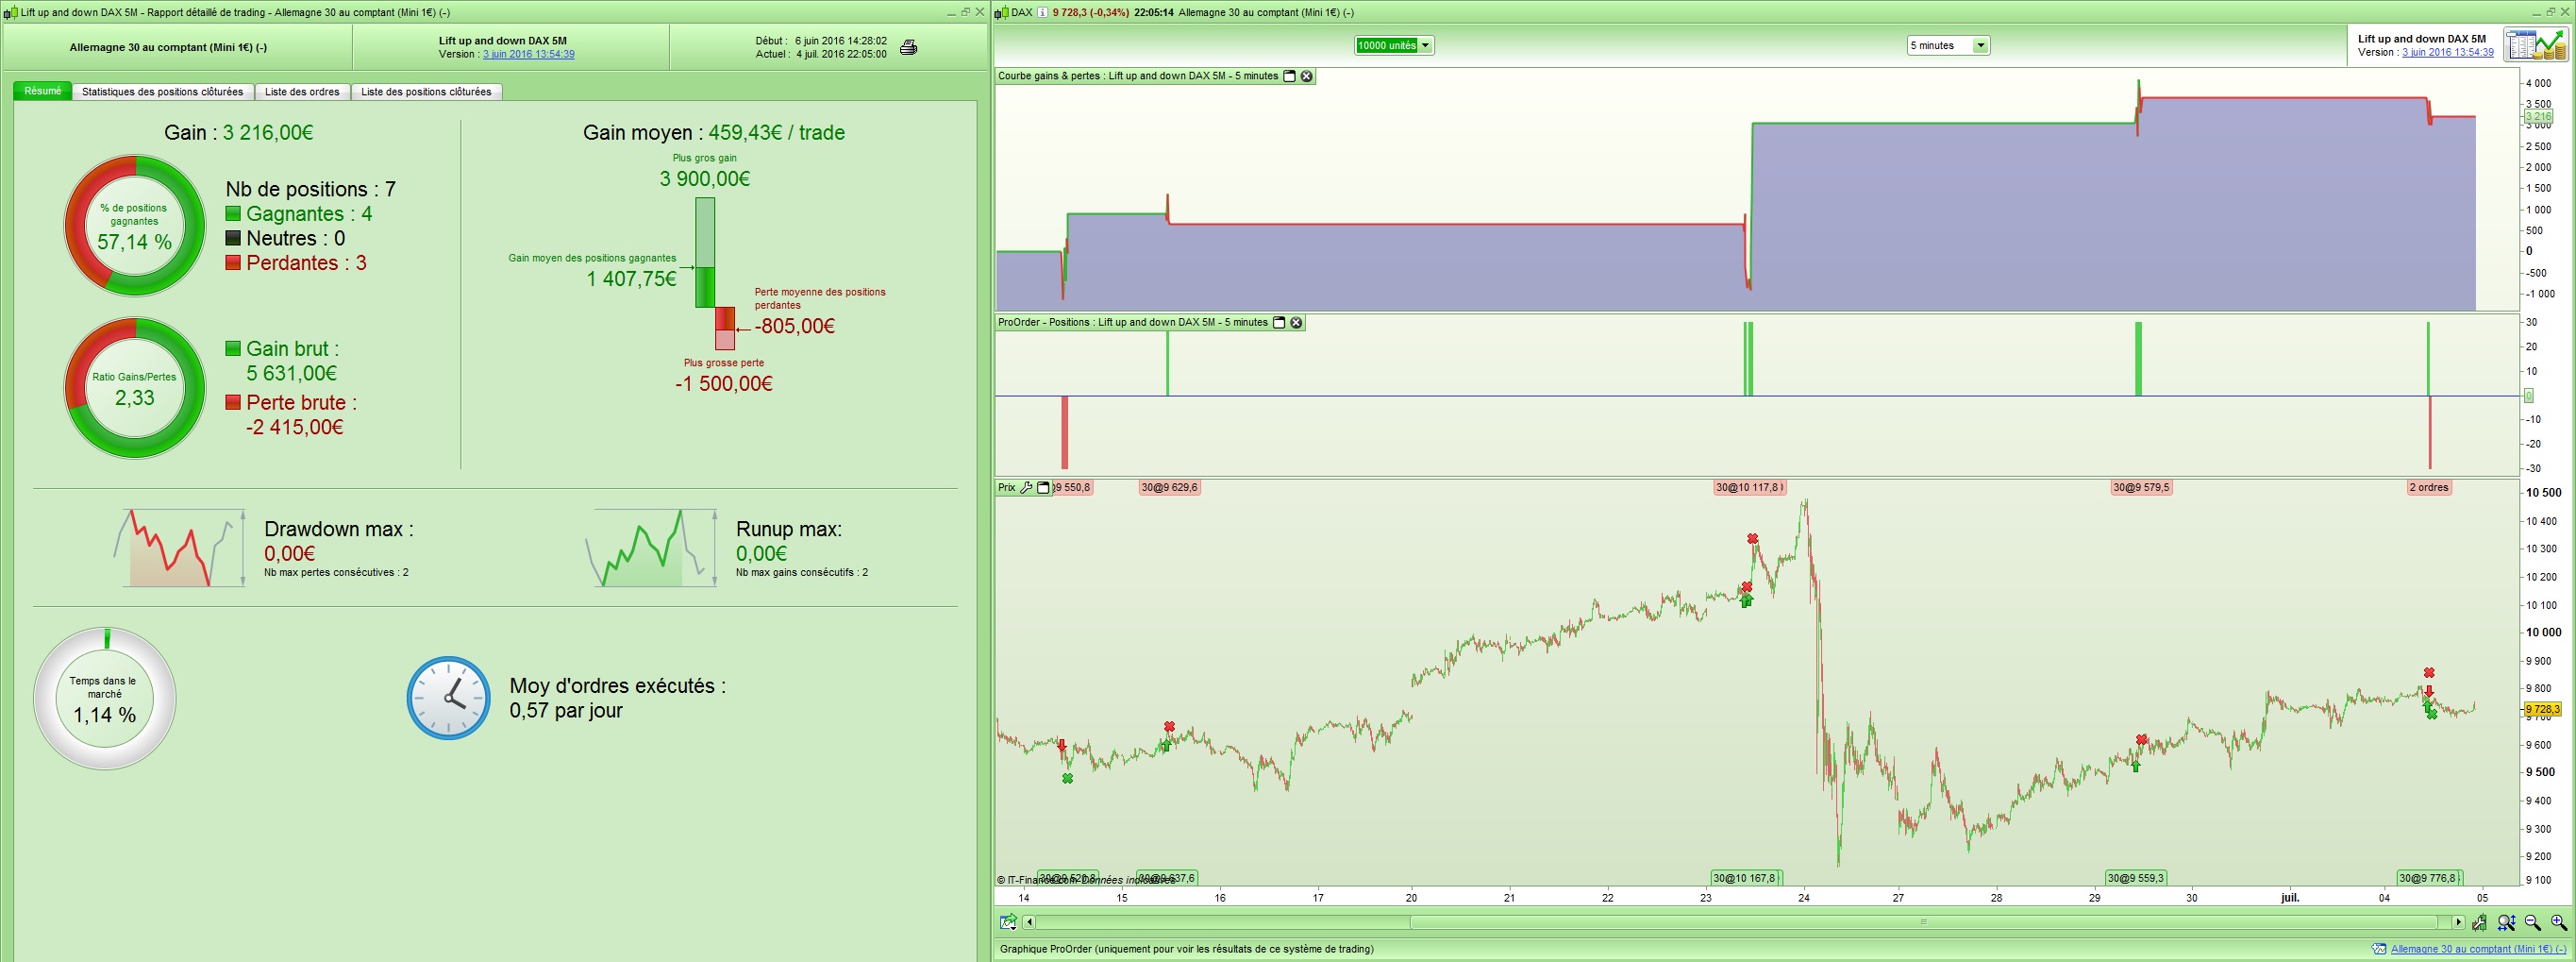Image resolution: width=2576 pixels, height=962 pixels.
Task: Zoom in the chart with the plus magnifier
Action: point(2559,922)
